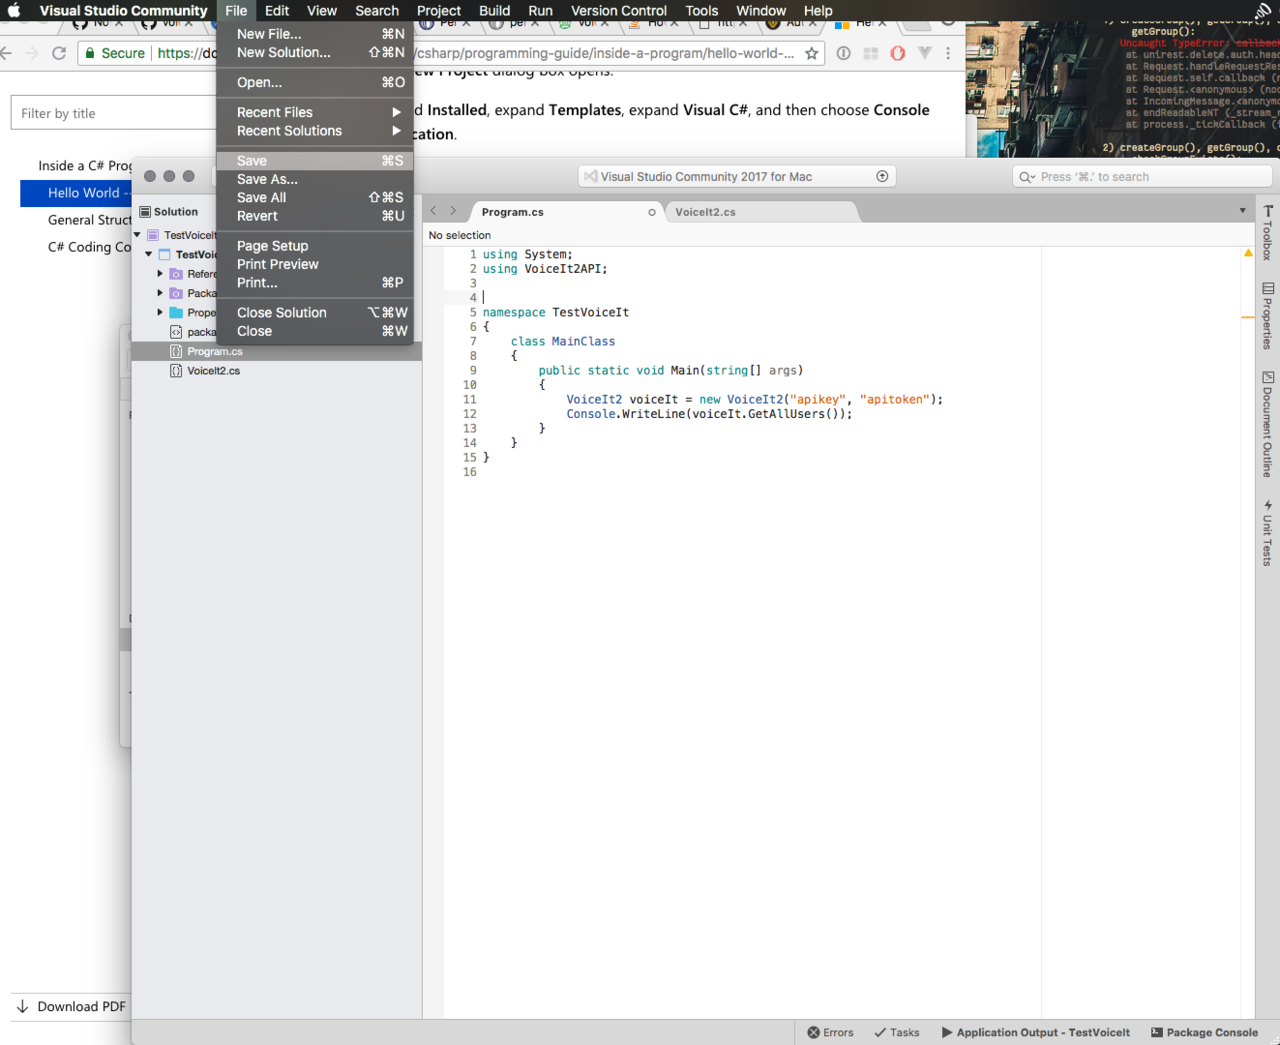The image size is (1280, 1045).
Task: Open the Help menu
Action: [818, 10]
